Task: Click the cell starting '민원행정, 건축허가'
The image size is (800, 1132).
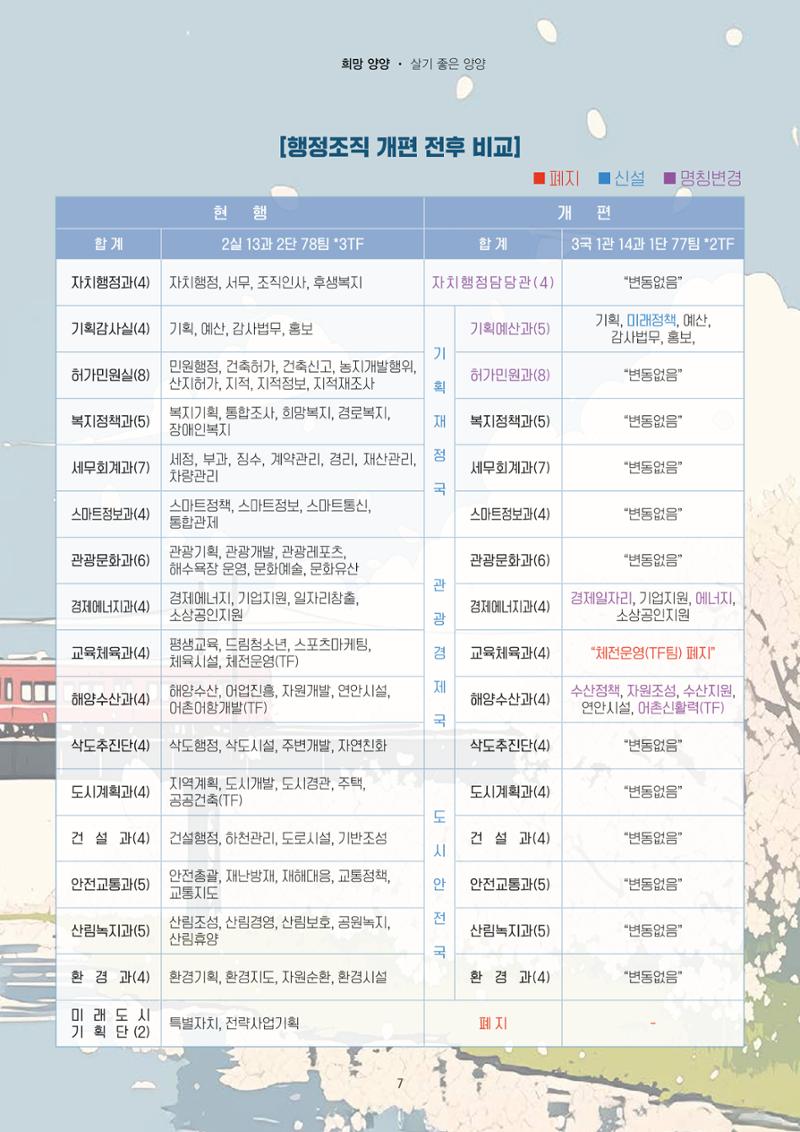Action: pos(292,375)
